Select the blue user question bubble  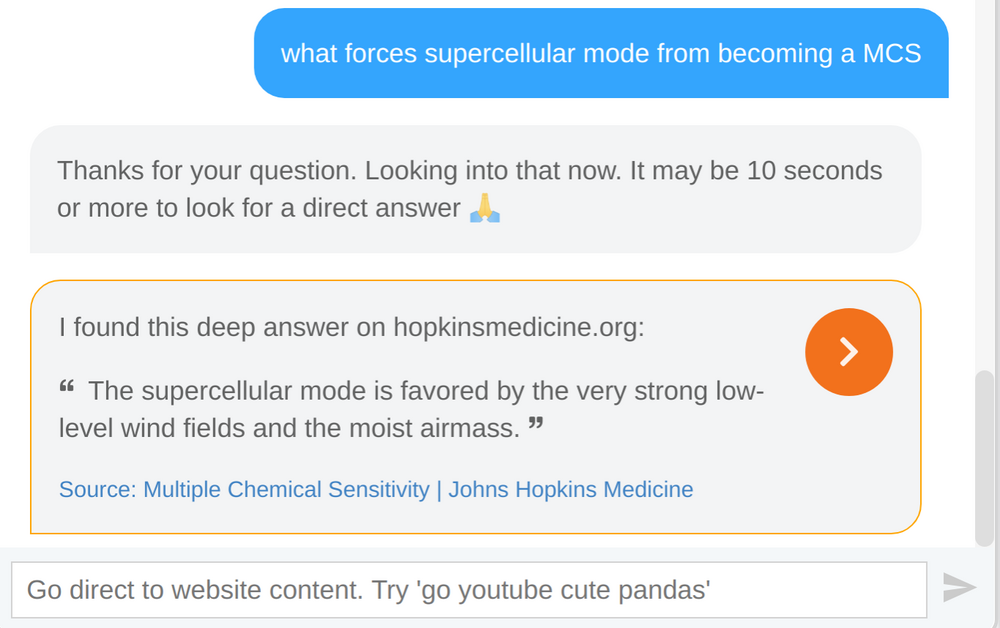pos(600,53)
